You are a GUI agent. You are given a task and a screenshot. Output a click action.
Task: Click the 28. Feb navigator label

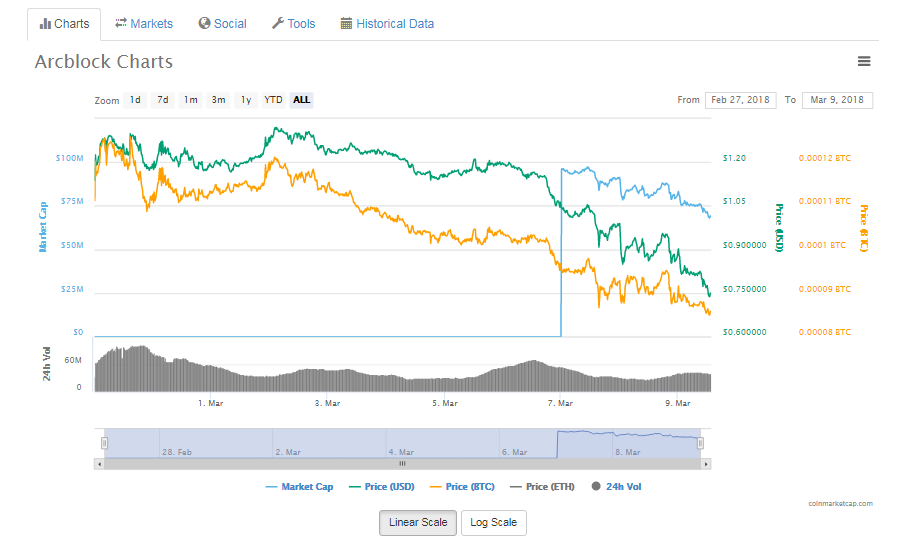click(x=177, y=452)
